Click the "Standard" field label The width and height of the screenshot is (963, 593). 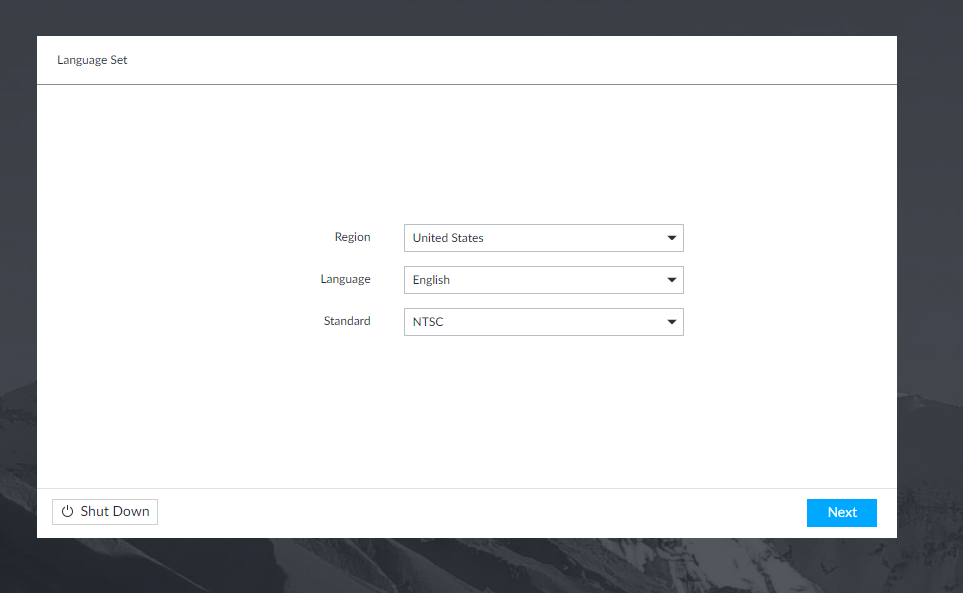[347, 321]
